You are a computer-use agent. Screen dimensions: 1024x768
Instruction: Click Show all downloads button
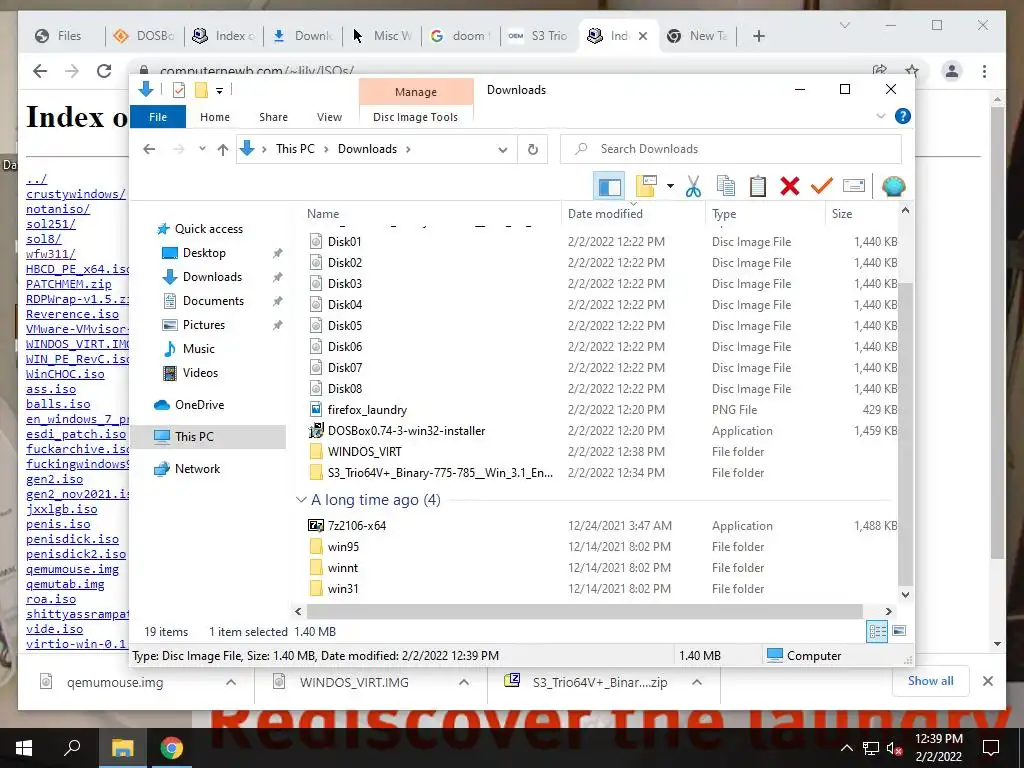point(930,680)
